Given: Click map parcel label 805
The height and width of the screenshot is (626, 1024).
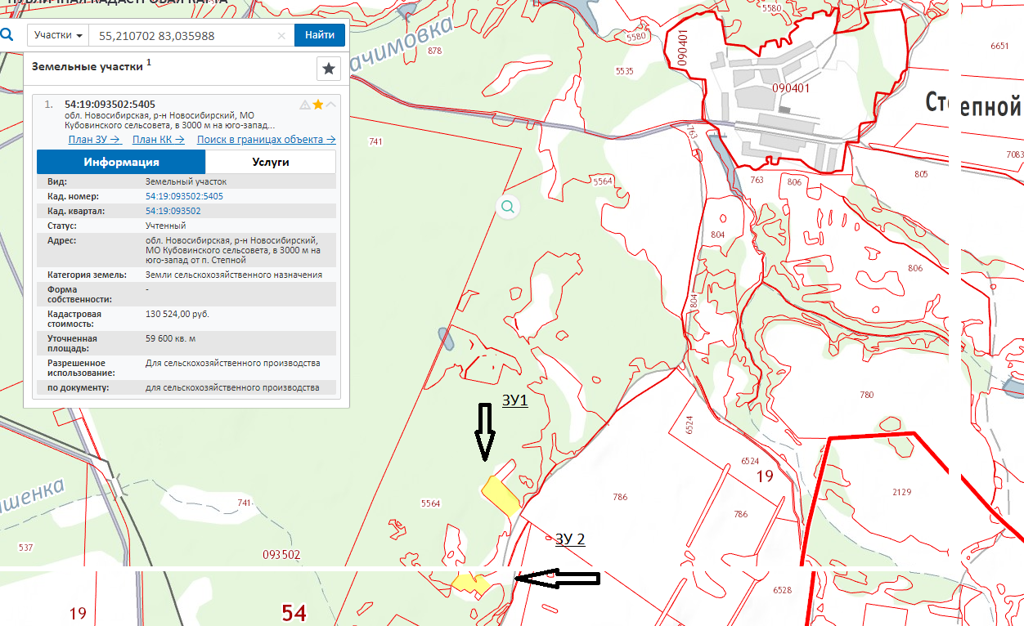Looking at the screenshot, I should point(921,174).
